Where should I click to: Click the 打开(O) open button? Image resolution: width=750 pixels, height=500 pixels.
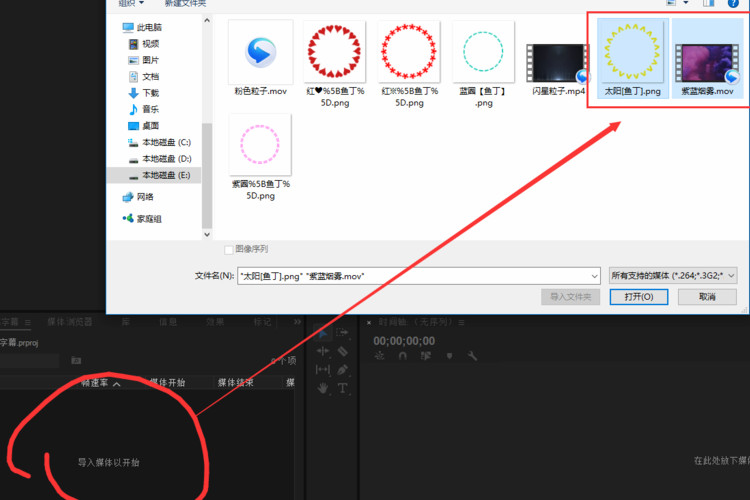pos(638,297)
